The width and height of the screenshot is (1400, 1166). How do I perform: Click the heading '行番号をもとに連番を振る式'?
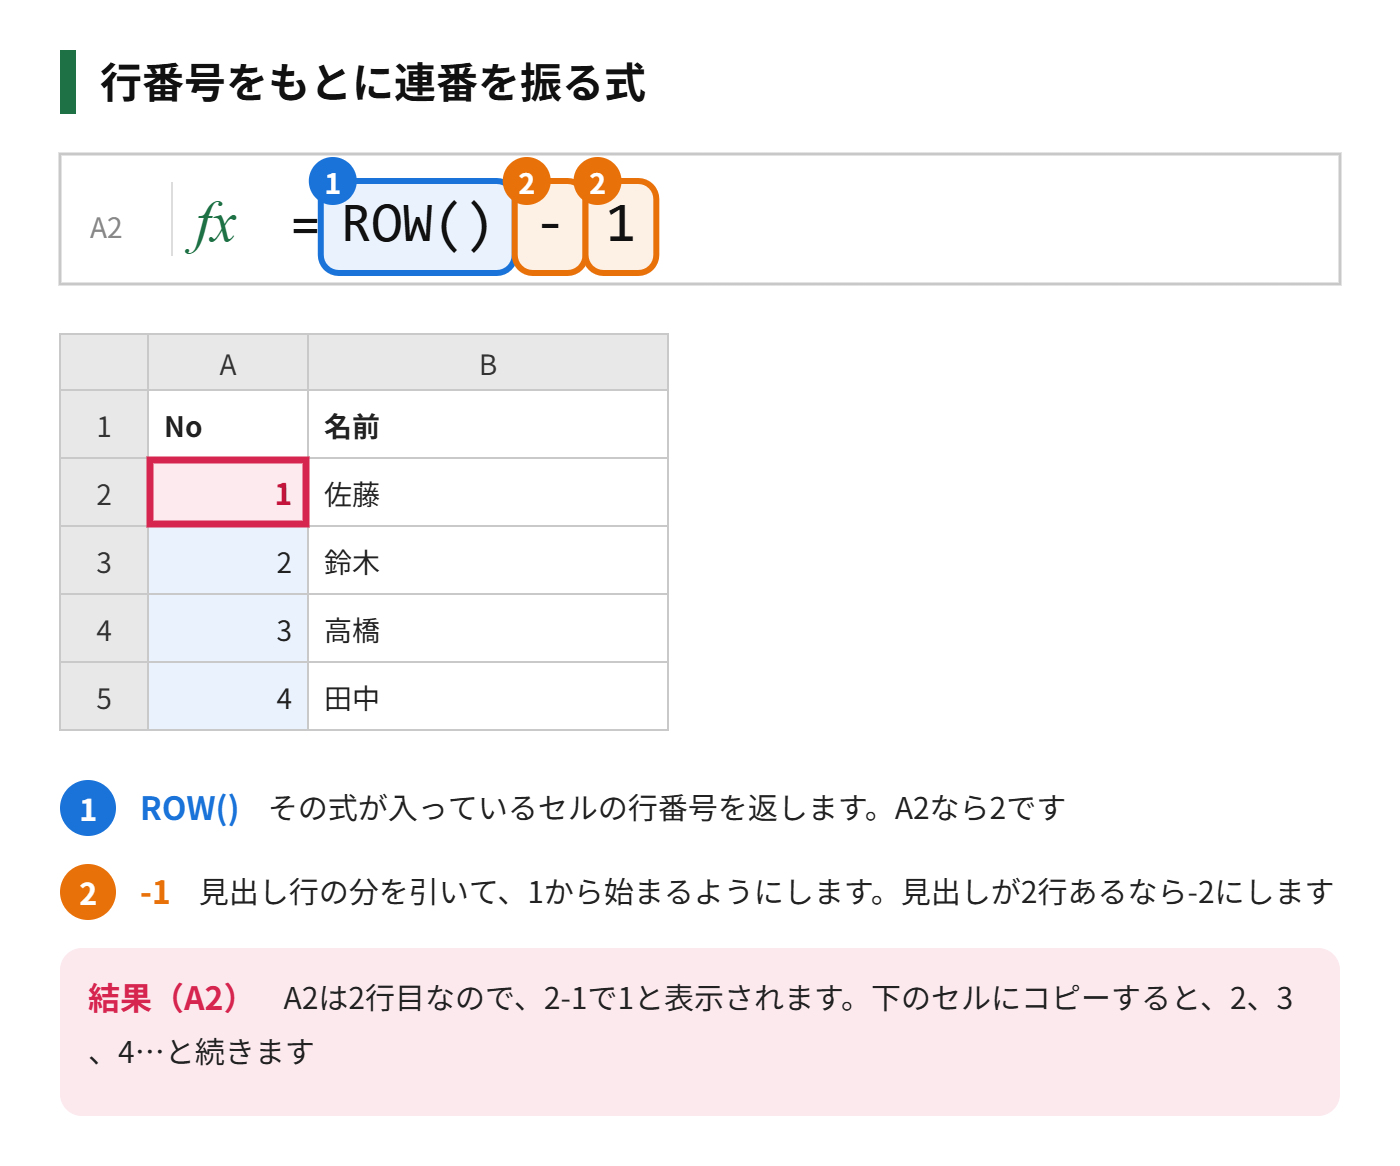(373, 82)
